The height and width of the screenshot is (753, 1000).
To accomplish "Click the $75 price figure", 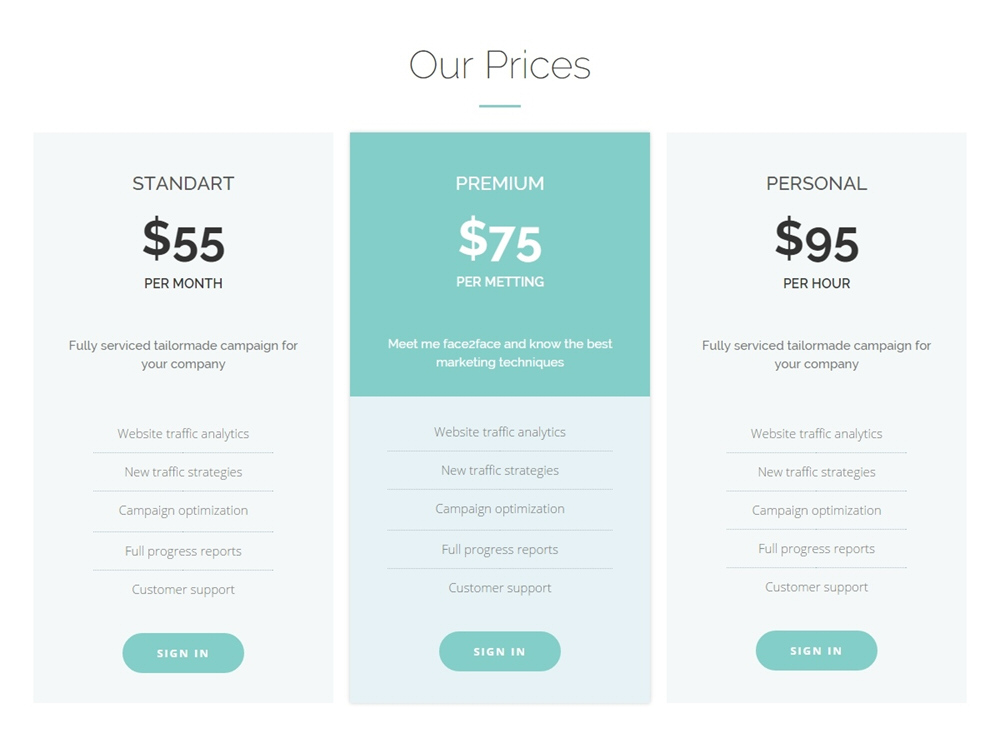I will pos(500,241).
